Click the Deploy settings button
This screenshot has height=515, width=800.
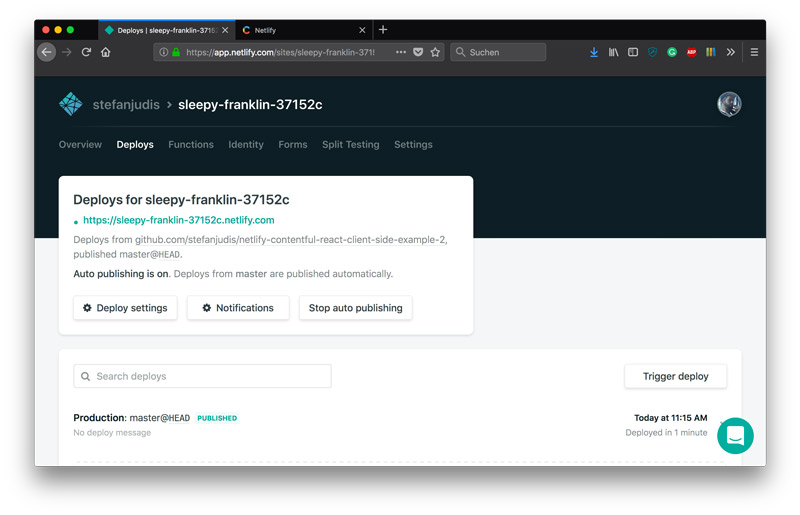125,308
